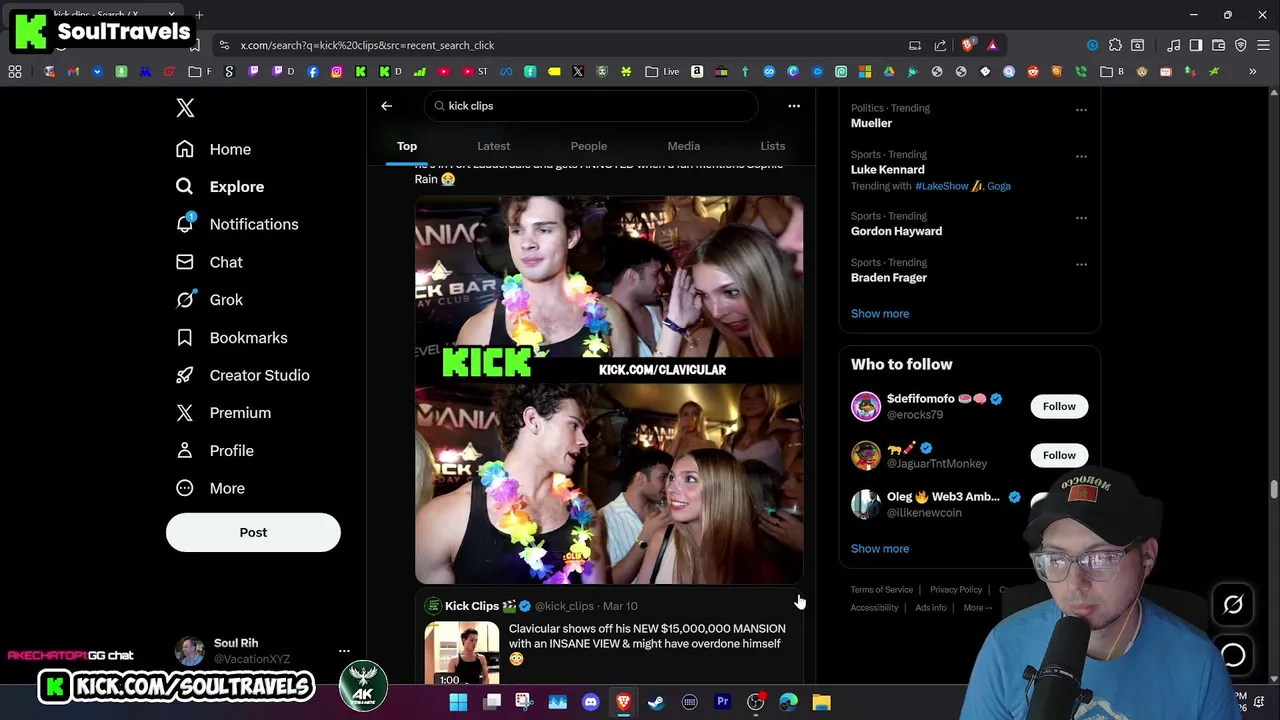This screenshot has height=720, width=1280.
Task: Open the Chat section
Action: coord(209,262)
